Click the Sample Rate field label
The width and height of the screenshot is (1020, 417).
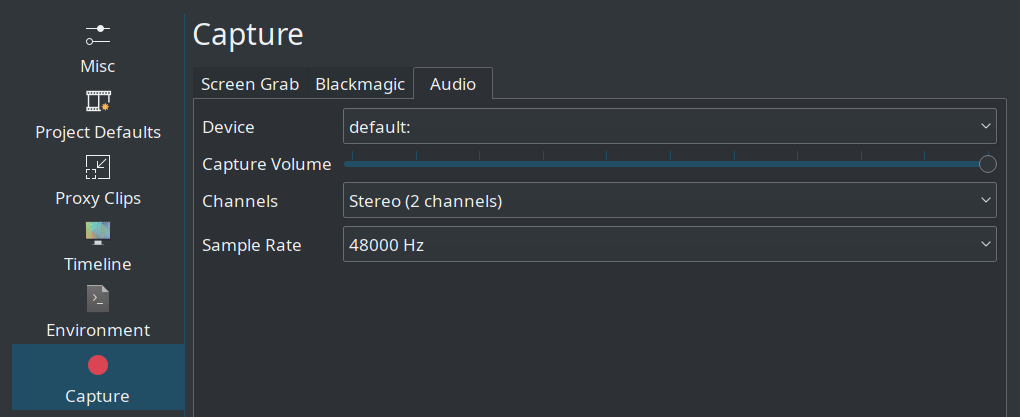click(252, 245)
